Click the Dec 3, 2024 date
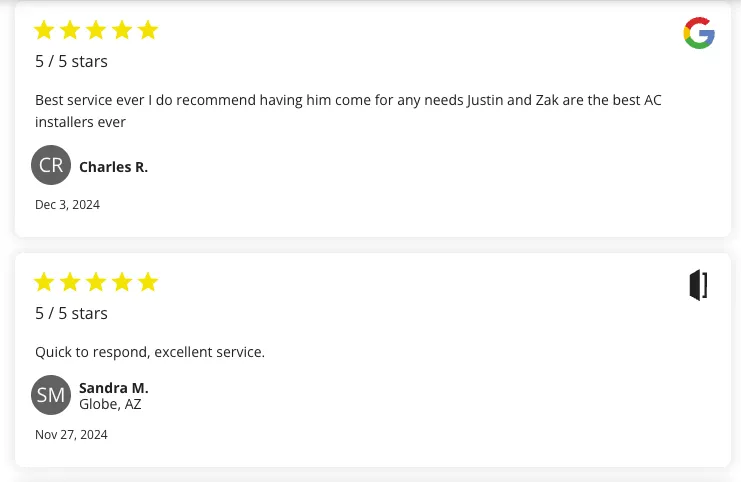741x482 pixels. click(67, 205)
